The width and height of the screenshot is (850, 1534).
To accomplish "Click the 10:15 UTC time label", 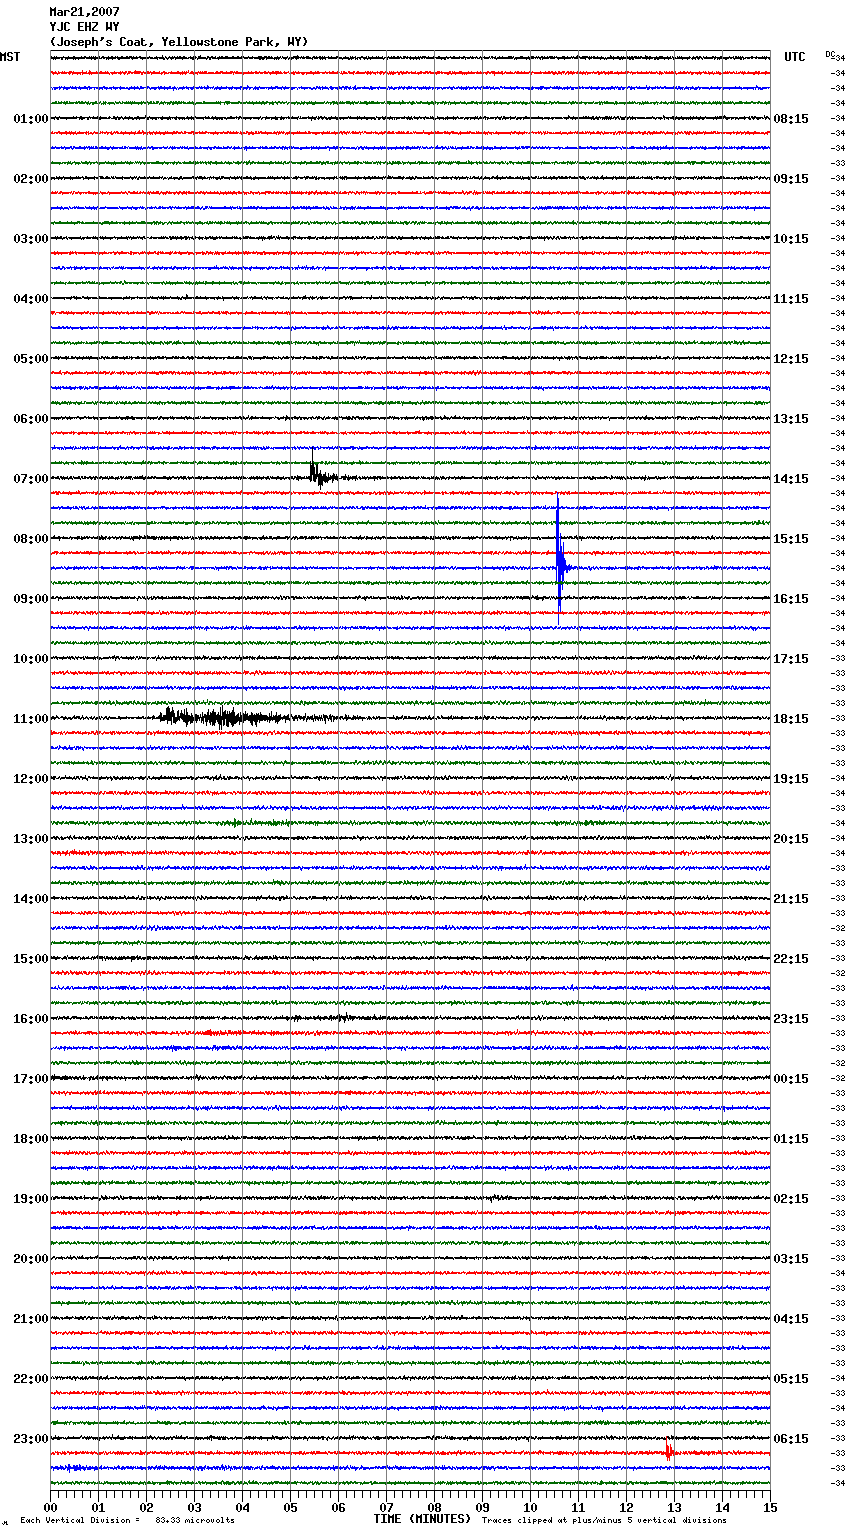I will coord(791,239).
